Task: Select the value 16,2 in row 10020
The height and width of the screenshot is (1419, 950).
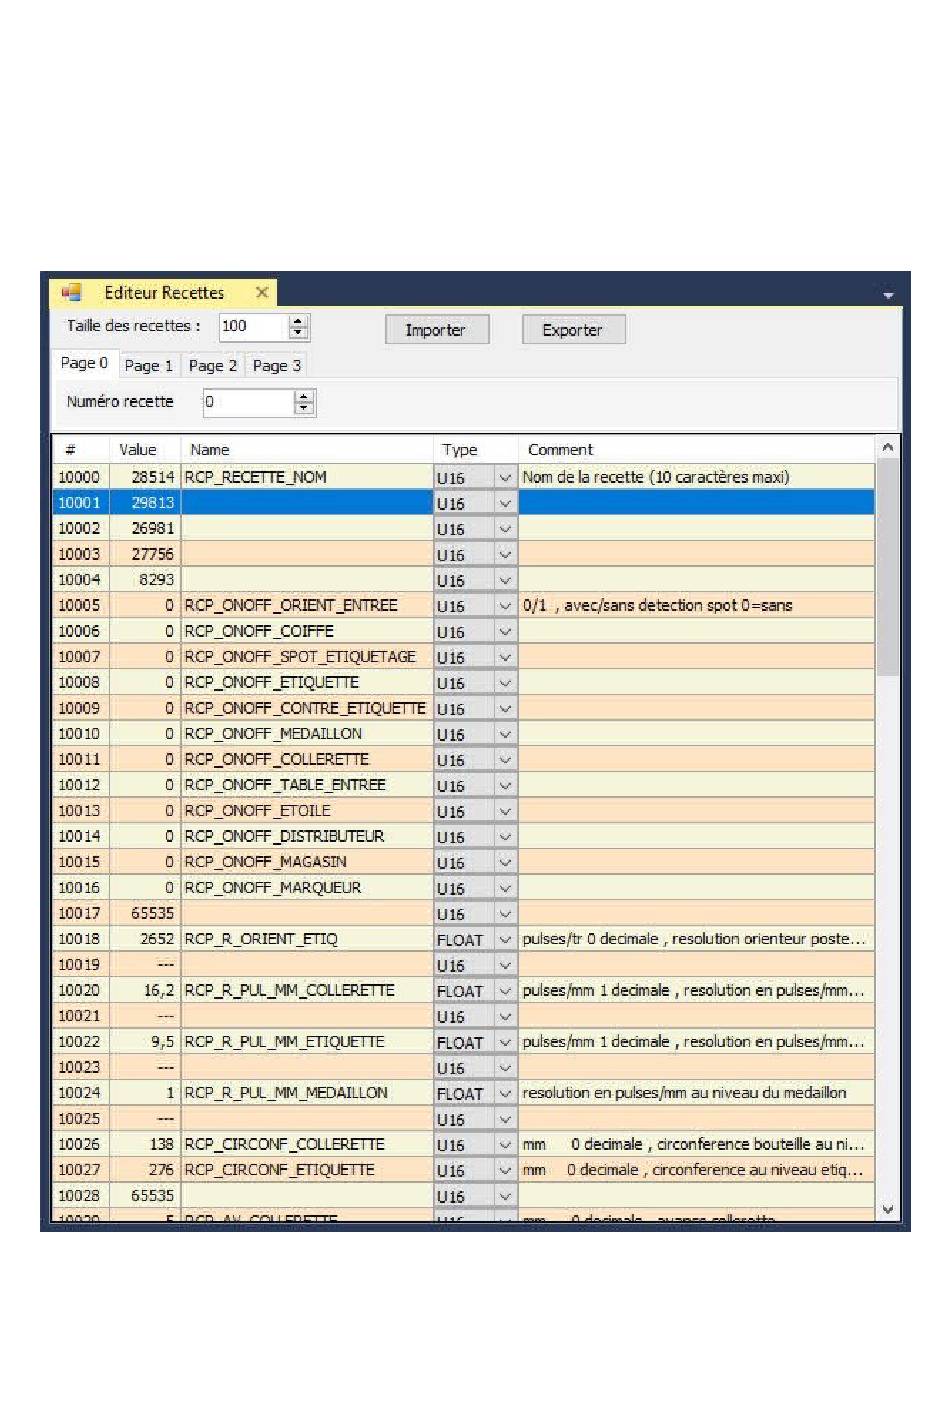Action: [144, 990]
